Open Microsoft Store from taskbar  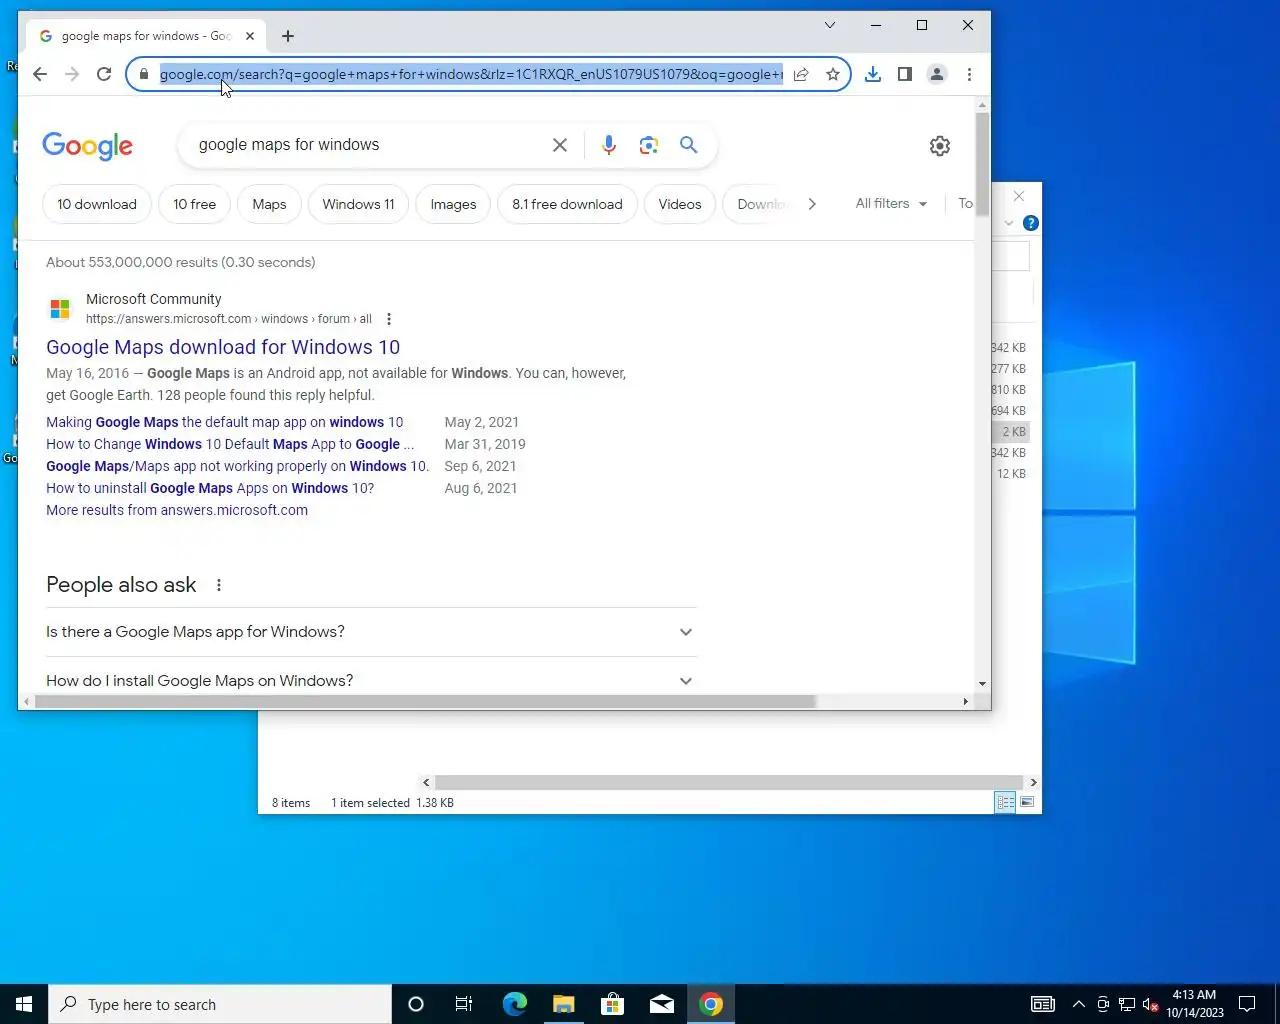[612, 1004]
